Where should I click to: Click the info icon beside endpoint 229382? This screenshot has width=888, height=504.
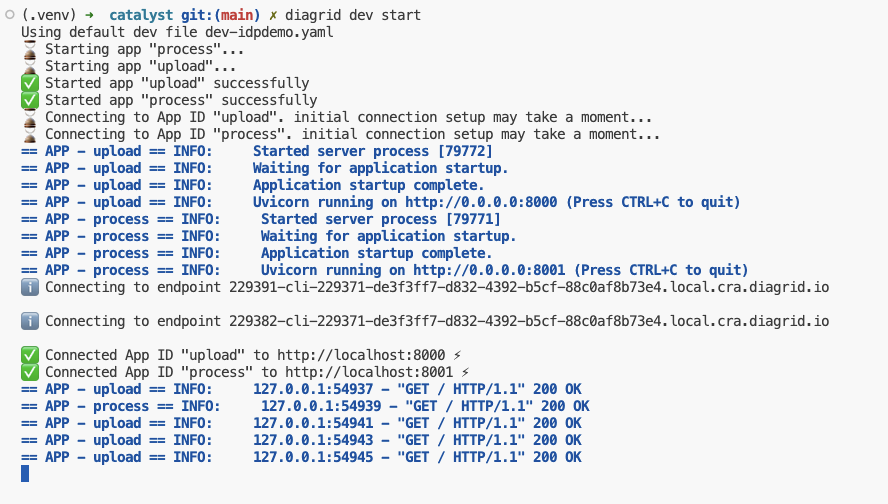[29, 321]
